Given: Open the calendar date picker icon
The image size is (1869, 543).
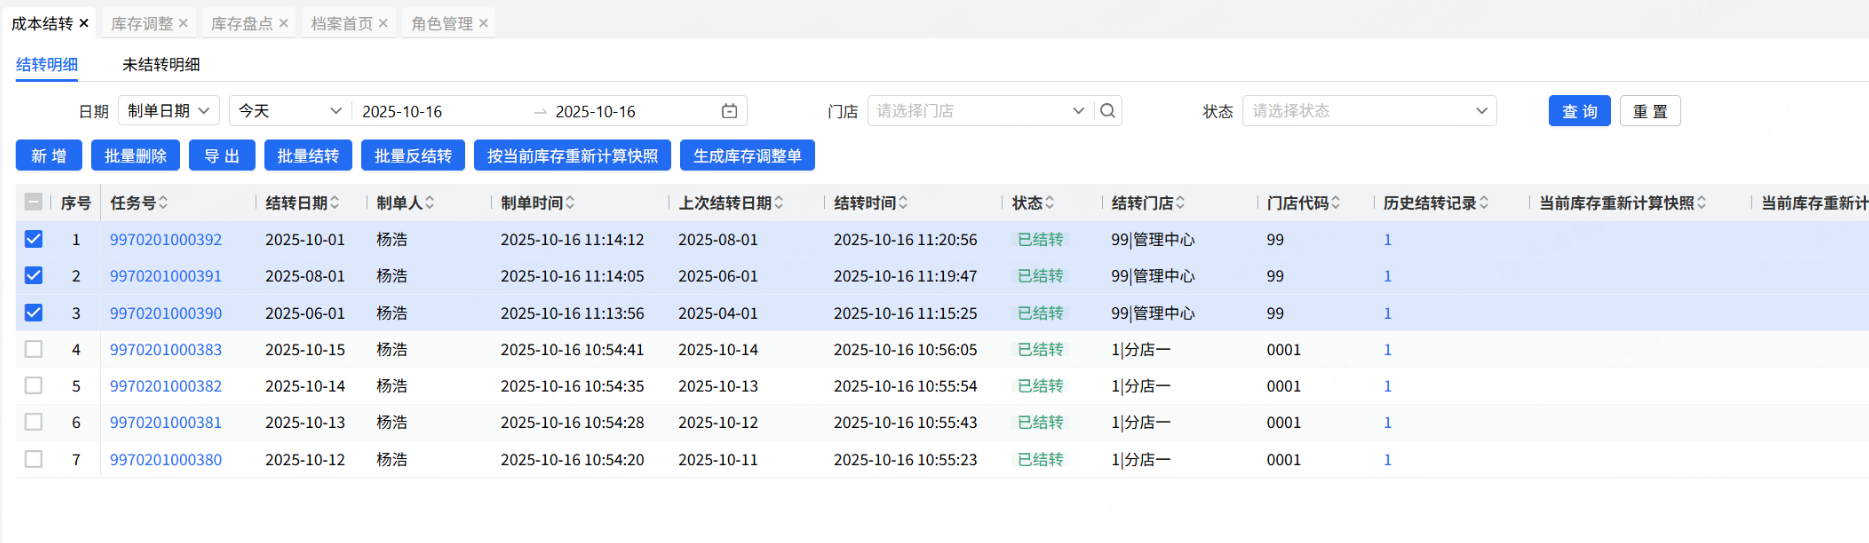Looking at the screenshot, I should coord(729,111).
